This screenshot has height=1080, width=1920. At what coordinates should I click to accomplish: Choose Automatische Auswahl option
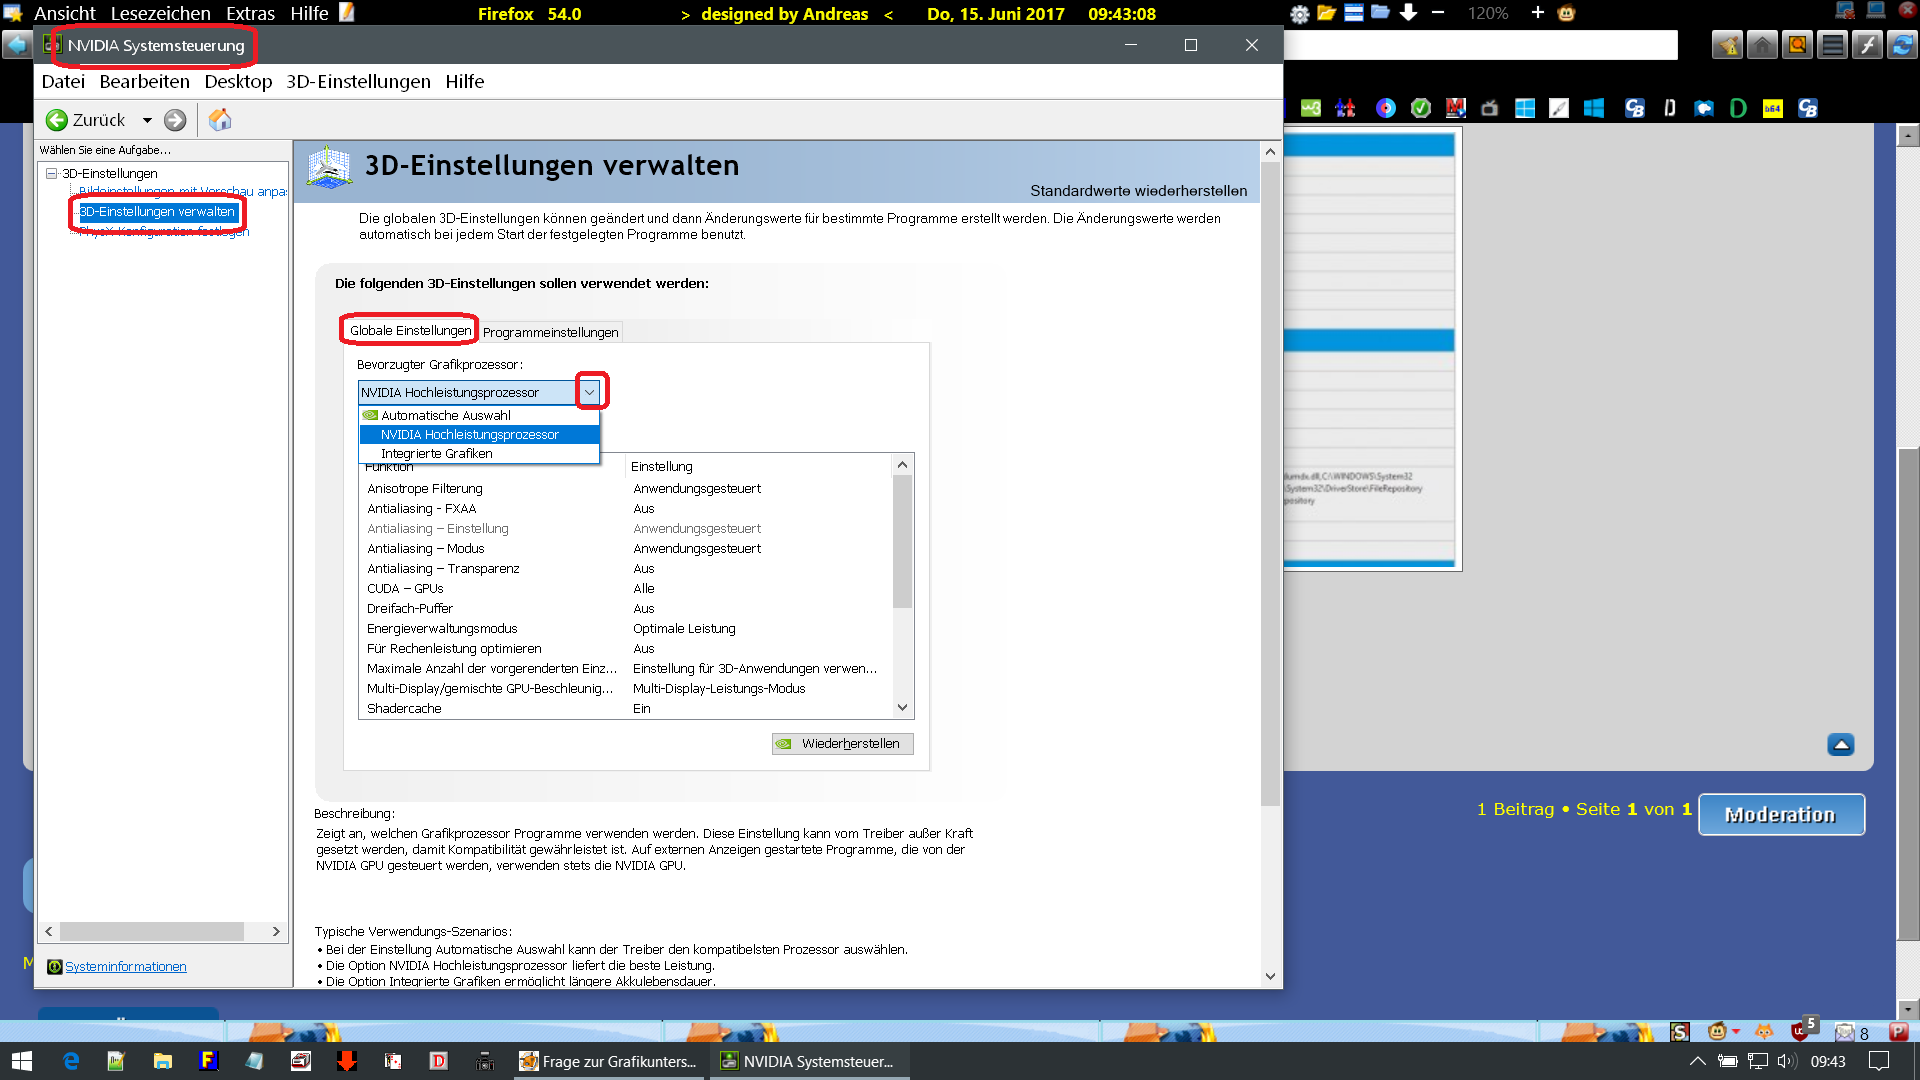pyautogui.click(x=445, y=415)
